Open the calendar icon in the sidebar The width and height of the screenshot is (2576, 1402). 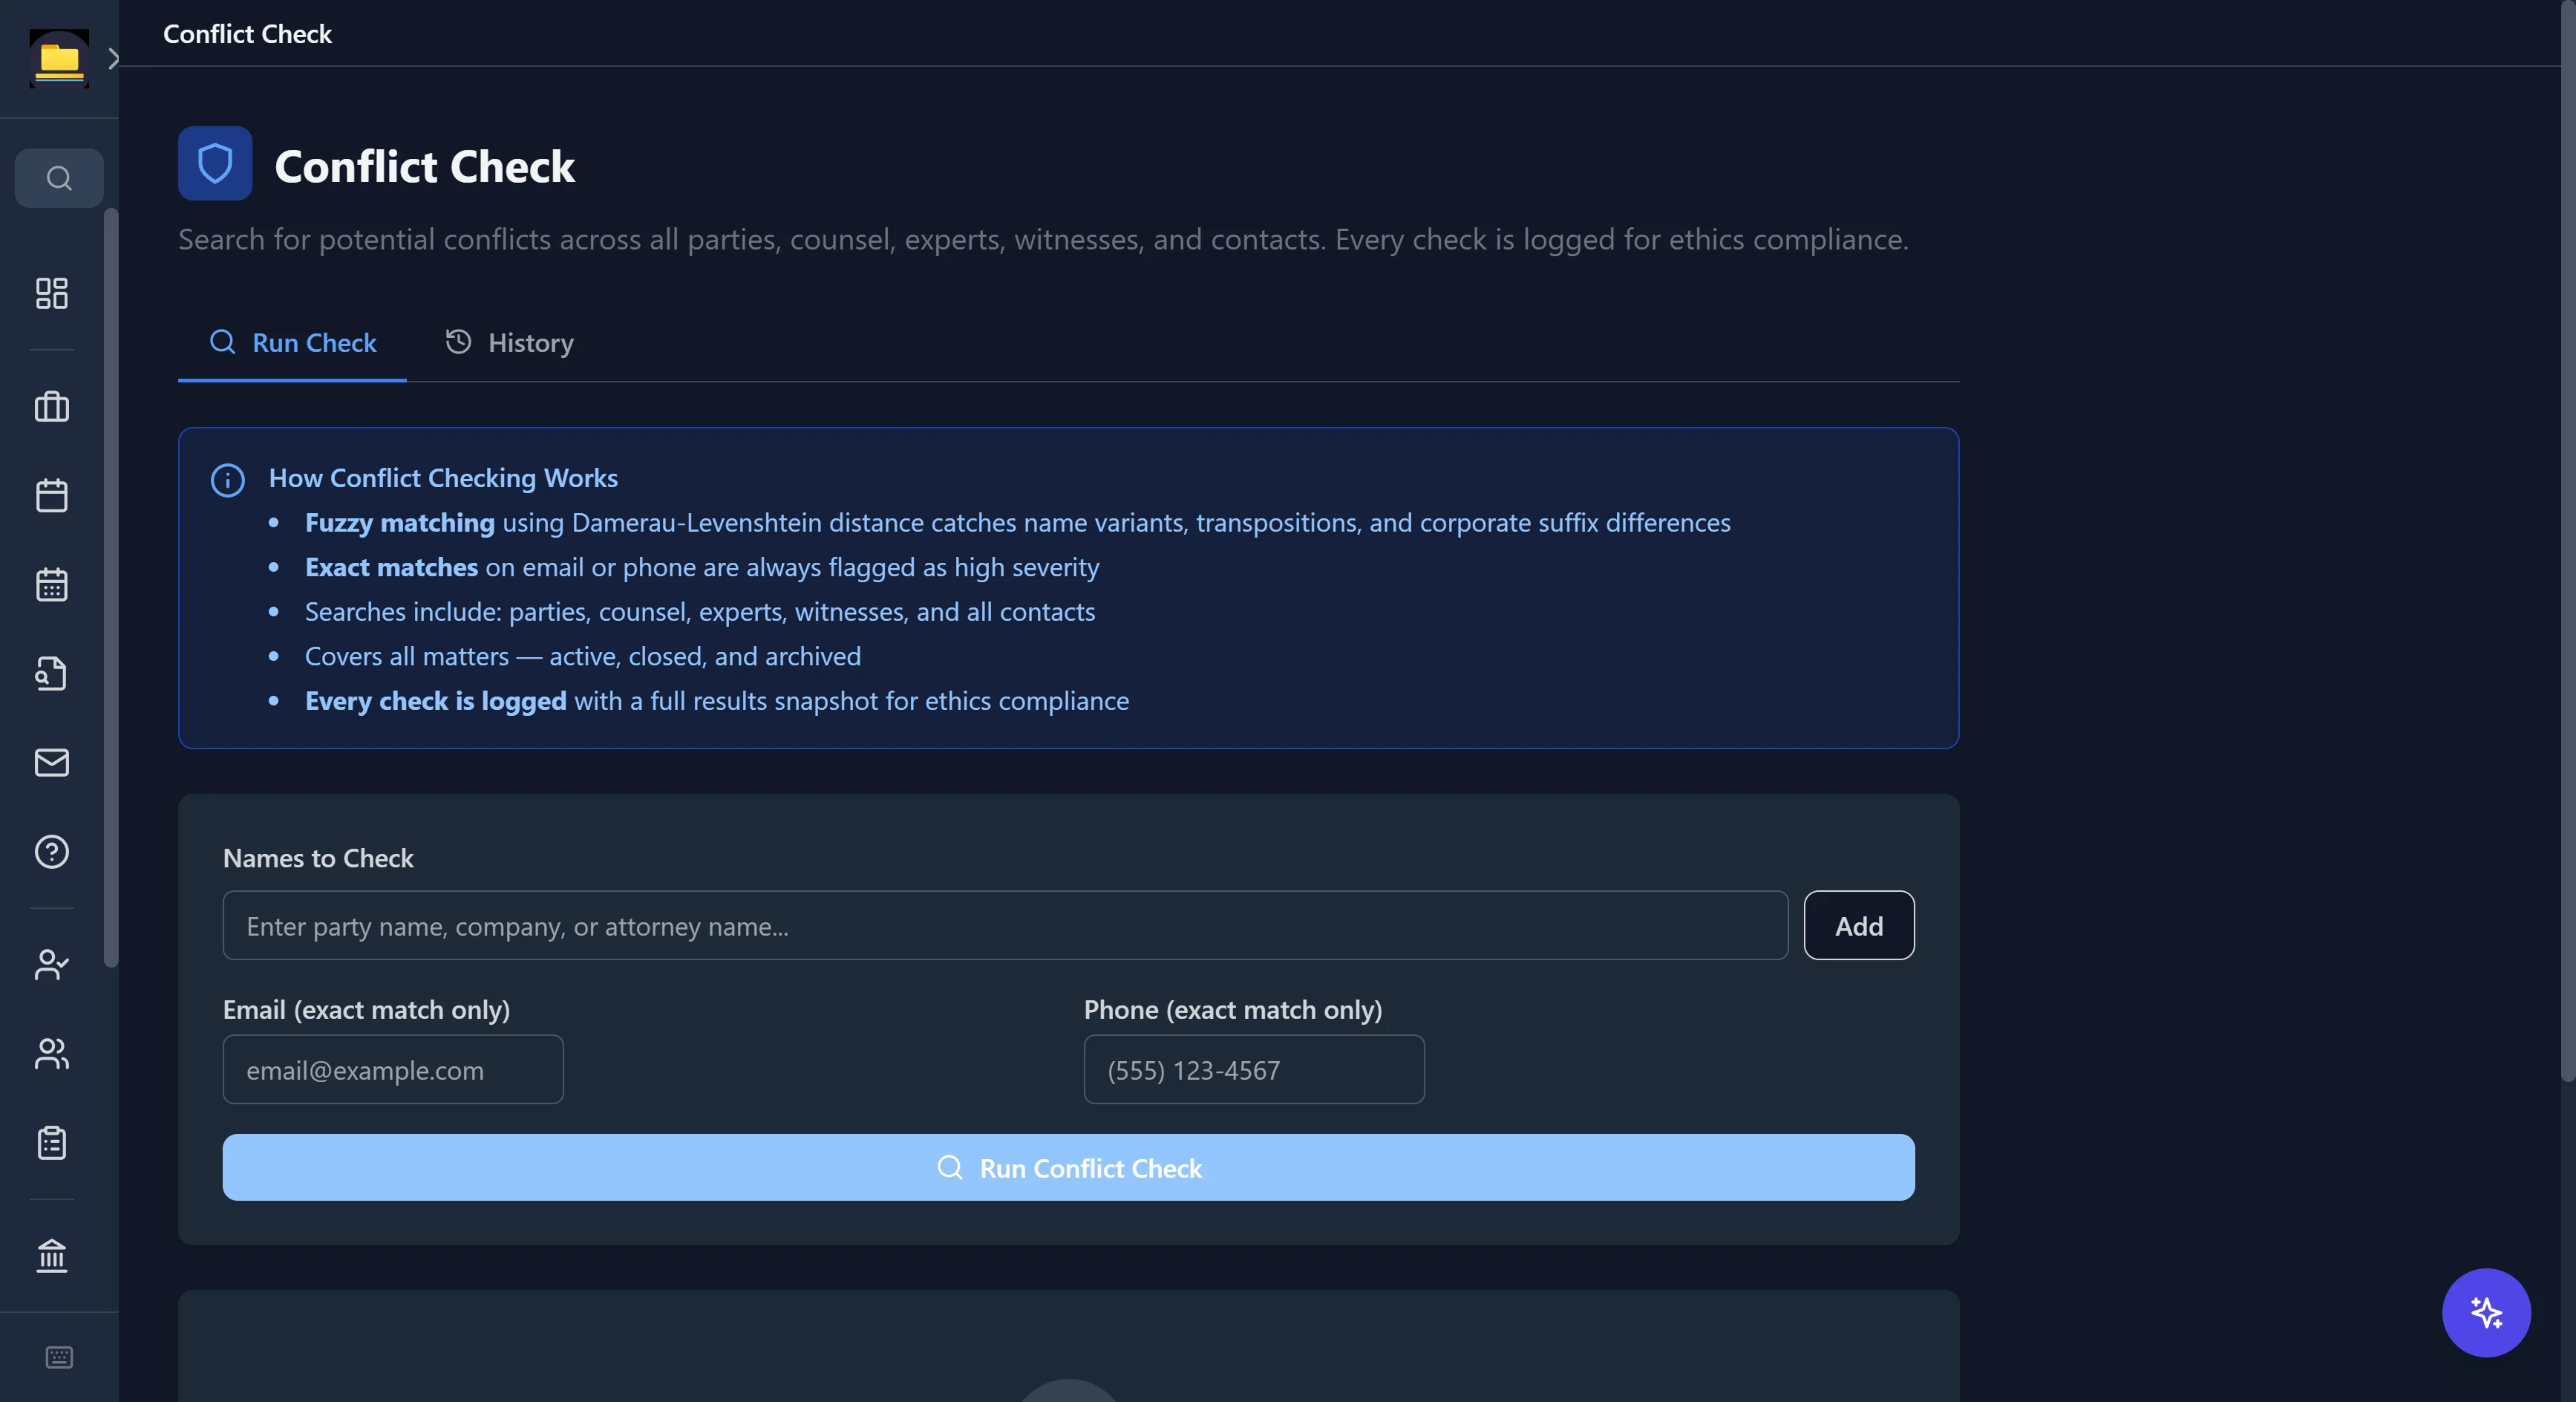coord(52,495)
